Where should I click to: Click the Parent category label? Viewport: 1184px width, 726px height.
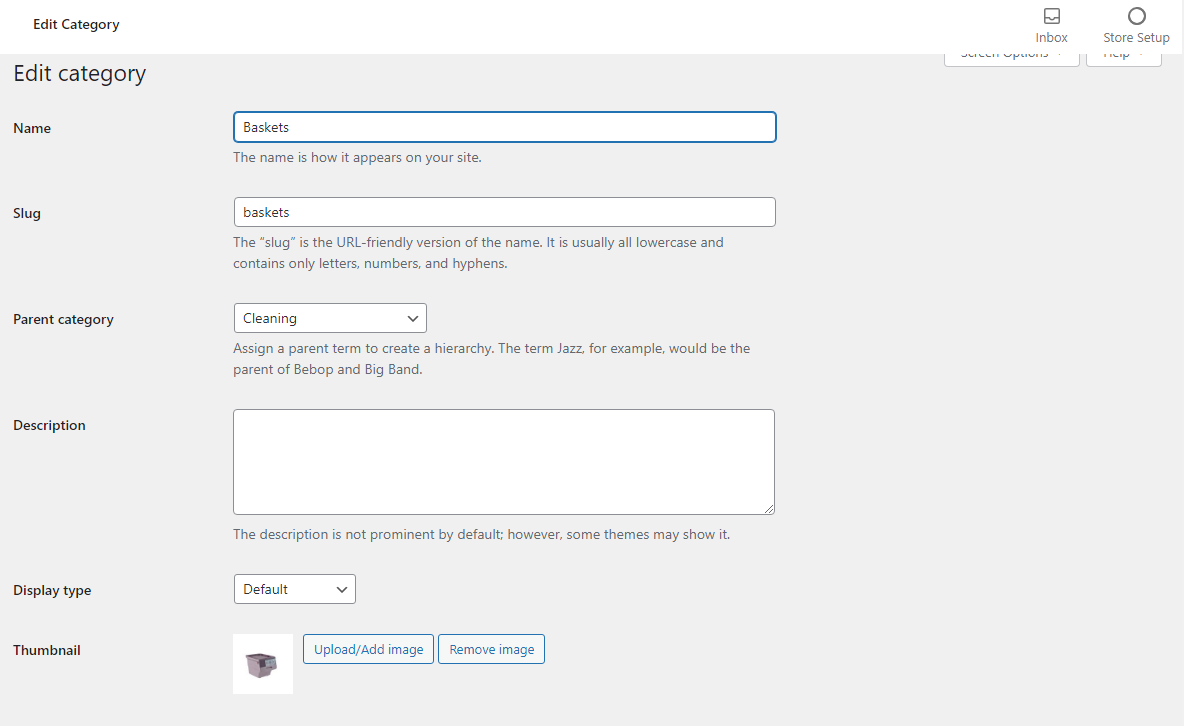point(63,320)
